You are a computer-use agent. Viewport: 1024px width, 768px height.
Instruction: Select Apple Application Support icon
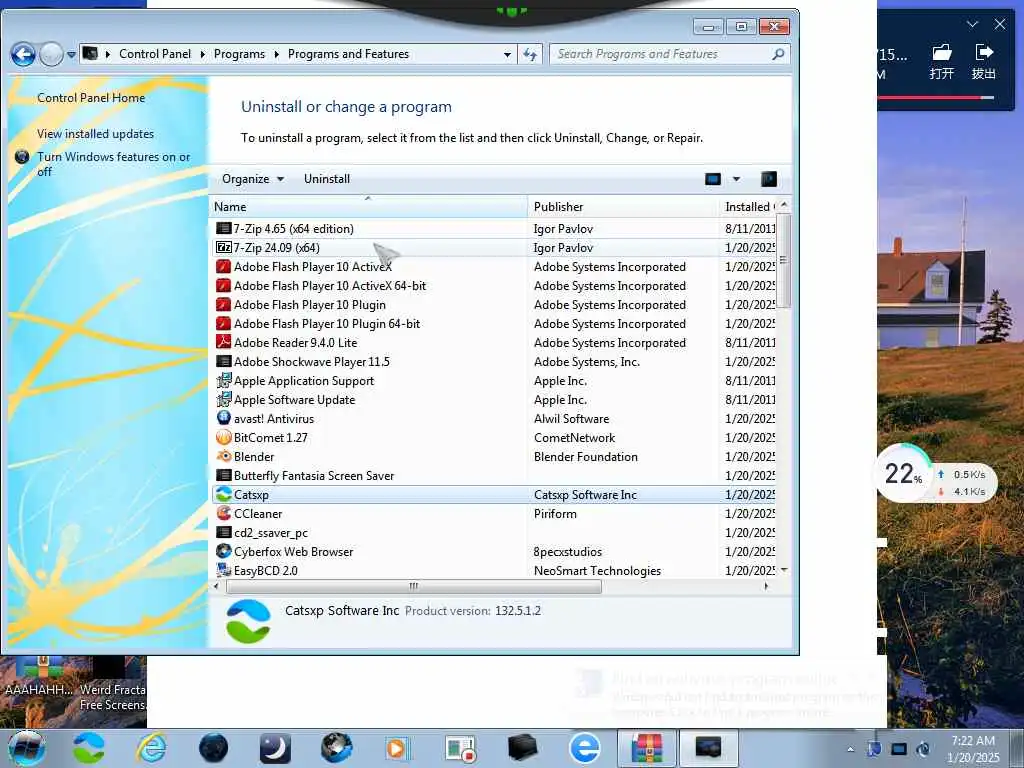coord(223,380)
